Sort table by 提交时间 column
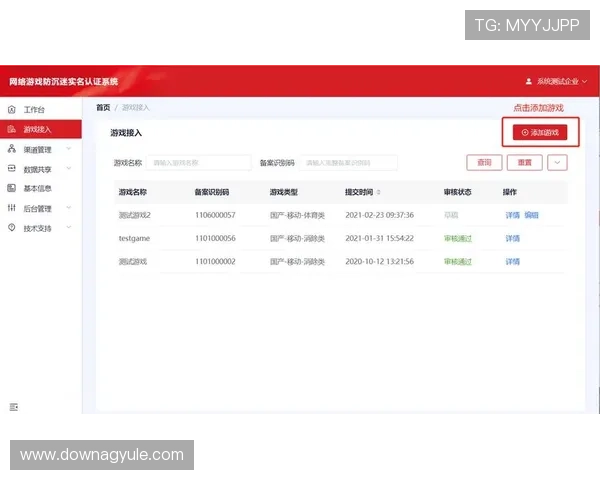This screenshot has height=480, width=600. [x=377, y=192]
